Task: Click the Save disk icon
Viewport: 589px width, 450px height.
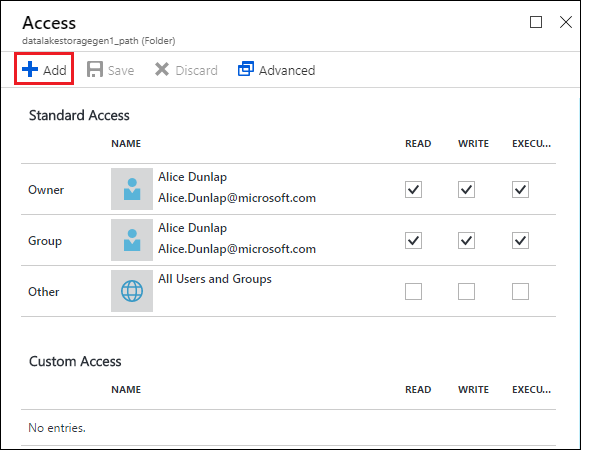Action: tap(95, 69)
